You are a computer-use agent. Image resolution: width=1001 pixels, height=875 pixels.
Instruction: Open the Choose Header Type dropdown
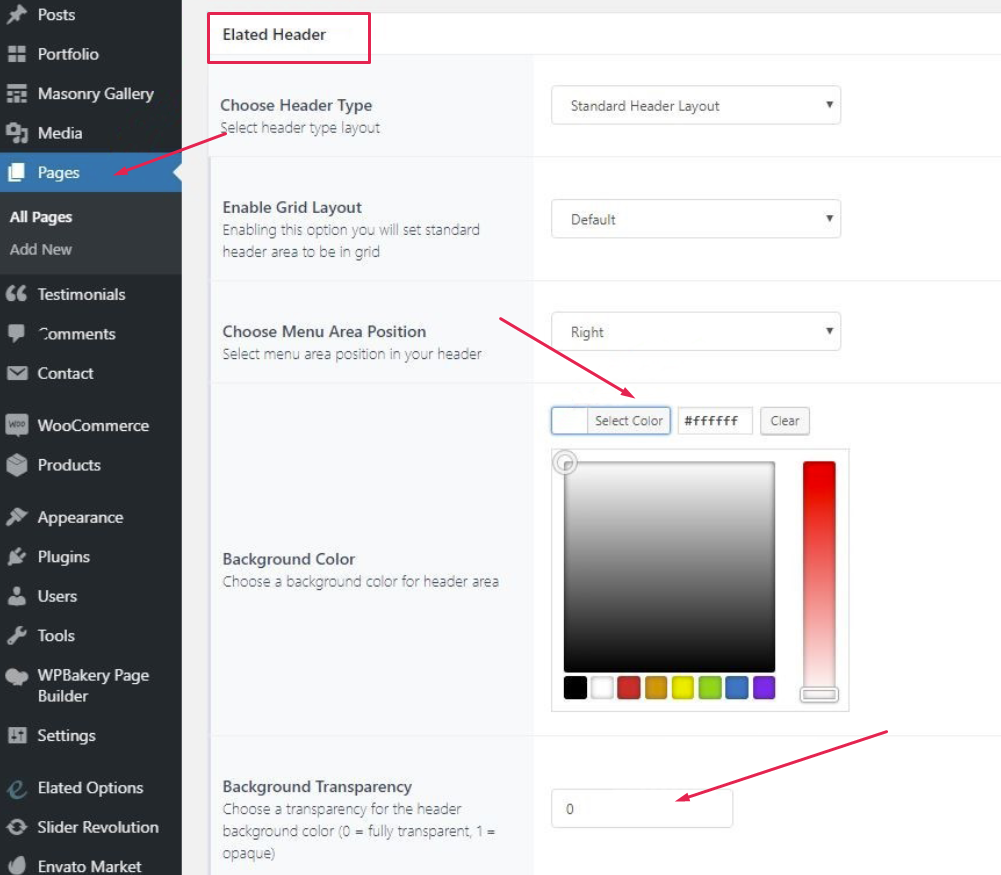click(x=695, y=106)
